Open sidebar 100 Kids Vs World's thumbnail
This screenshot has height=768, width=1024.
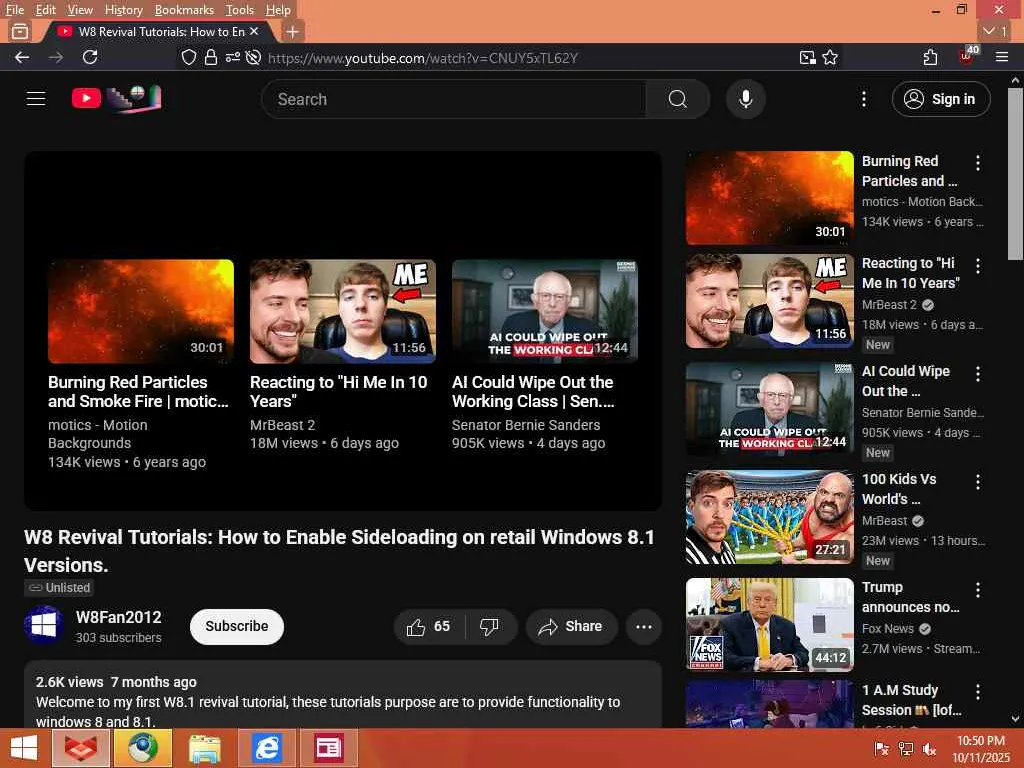point(769,517)
